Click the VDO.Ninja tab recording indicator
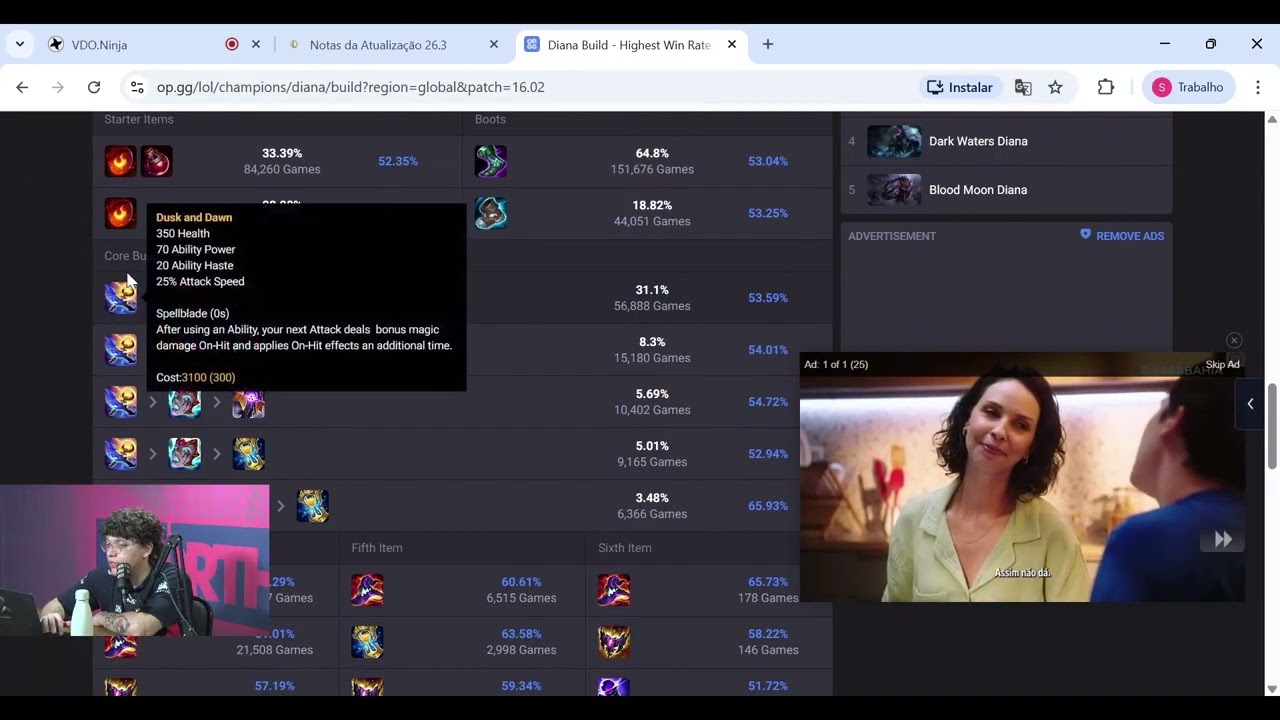Image resolution: width=1280 pixels, height=720 pixels. click(232, 44)
